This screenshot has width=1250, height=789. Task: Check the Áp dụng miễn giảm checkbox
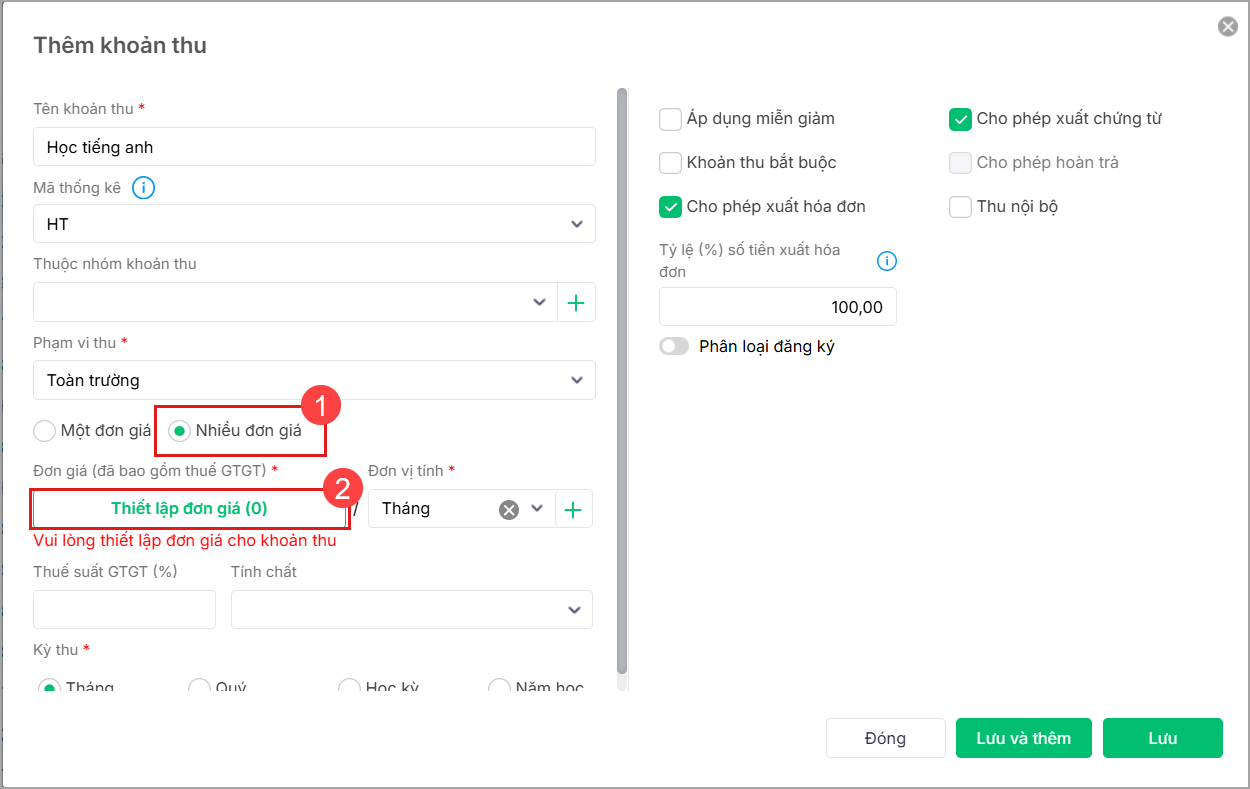(670, 119)
